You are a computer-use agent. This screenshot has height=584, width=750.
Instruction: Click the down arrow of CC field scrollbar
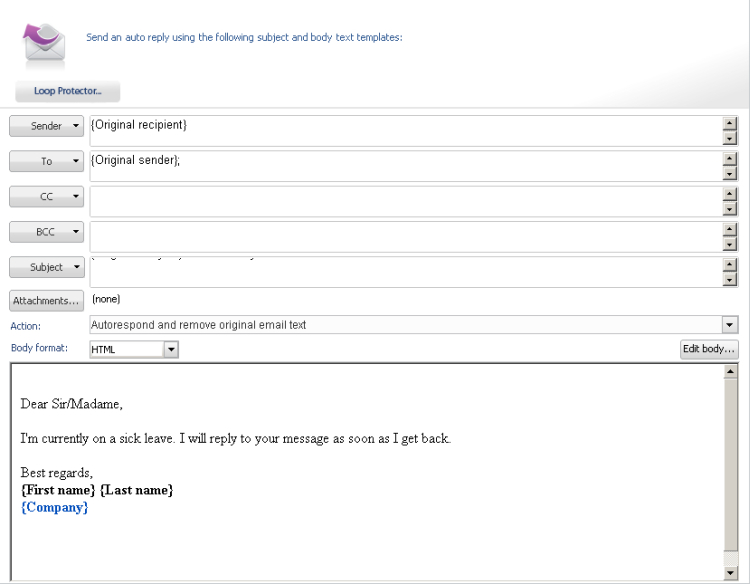[729, 209]
